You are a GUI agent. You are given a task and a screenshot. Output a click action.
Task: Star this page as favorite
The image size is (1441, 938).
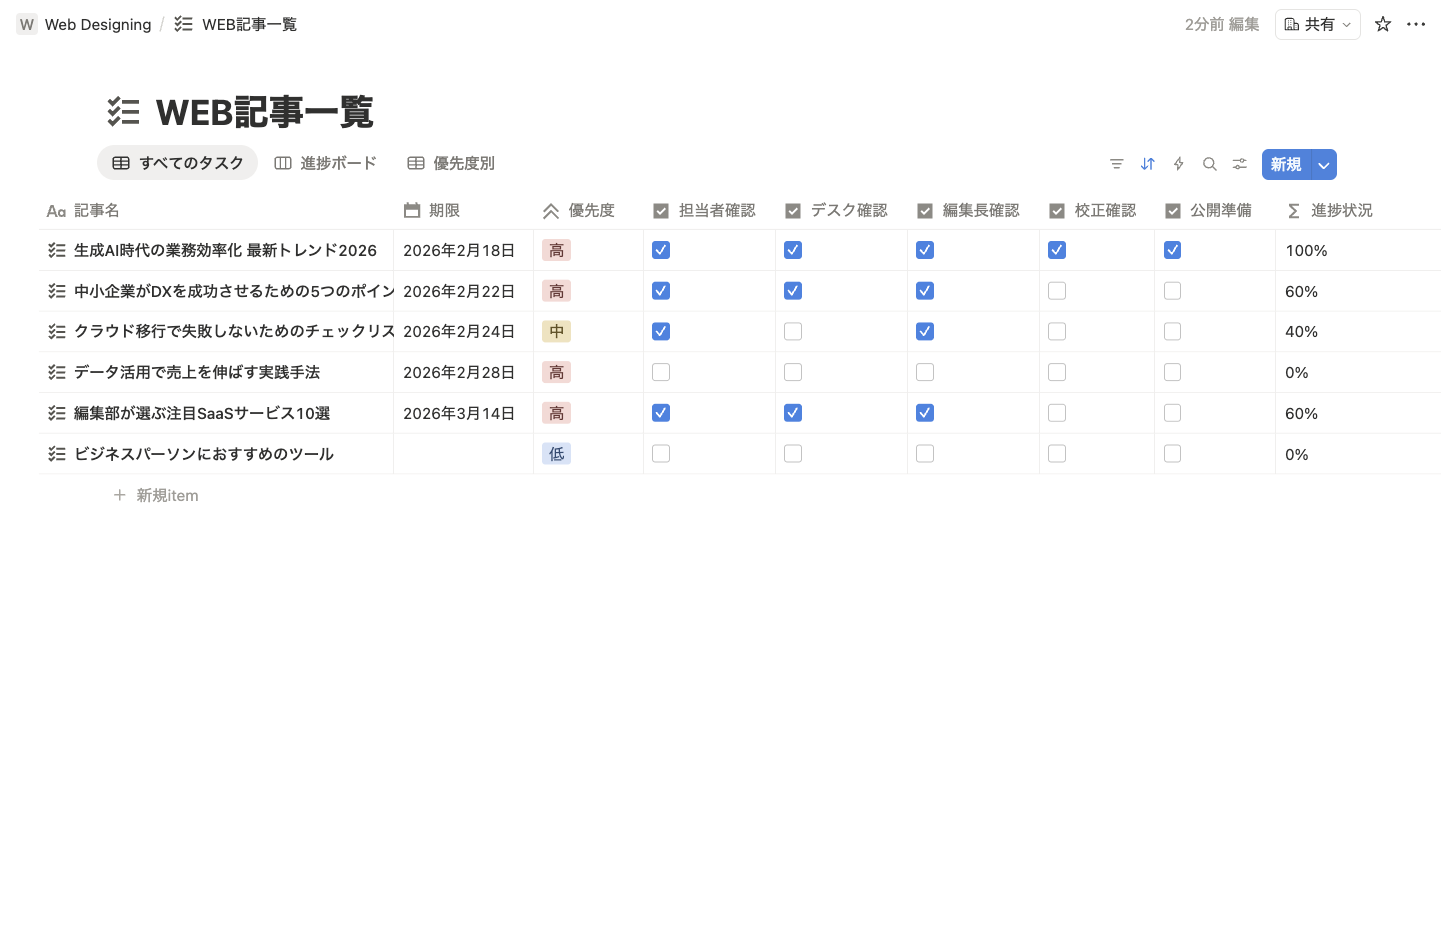pyautogui.click(x=1382, y=24)
